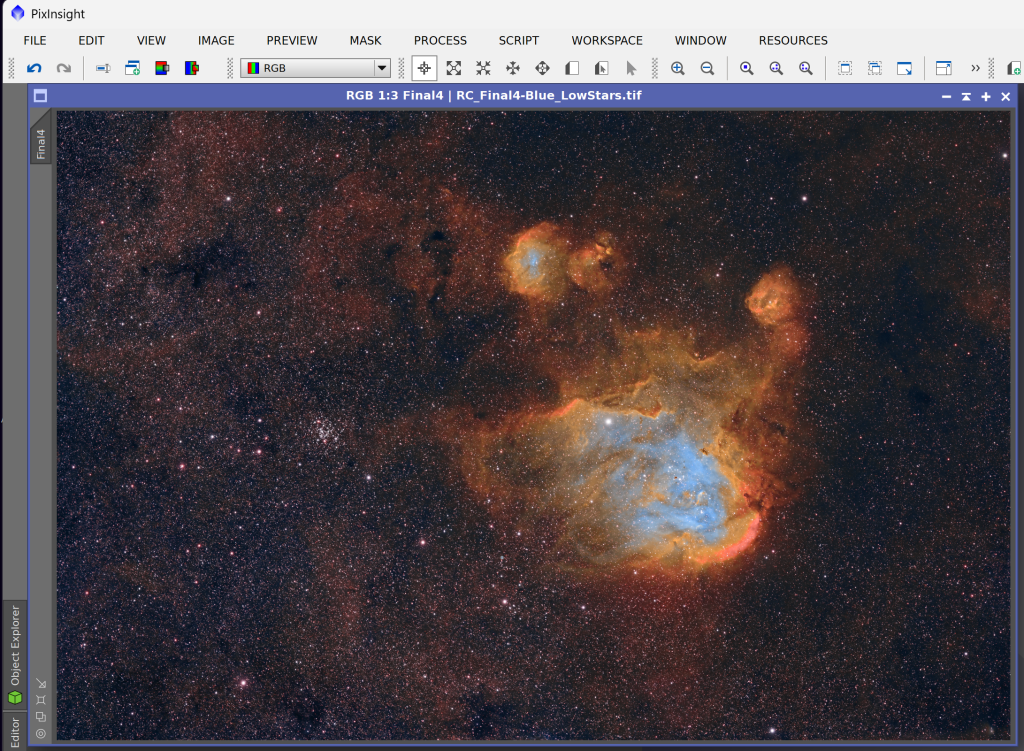This screenshot has height=751, width=1024.
Task: Click the Undo arrow in the toolbar
Action: pyautogui.click(x=34, y=68)
